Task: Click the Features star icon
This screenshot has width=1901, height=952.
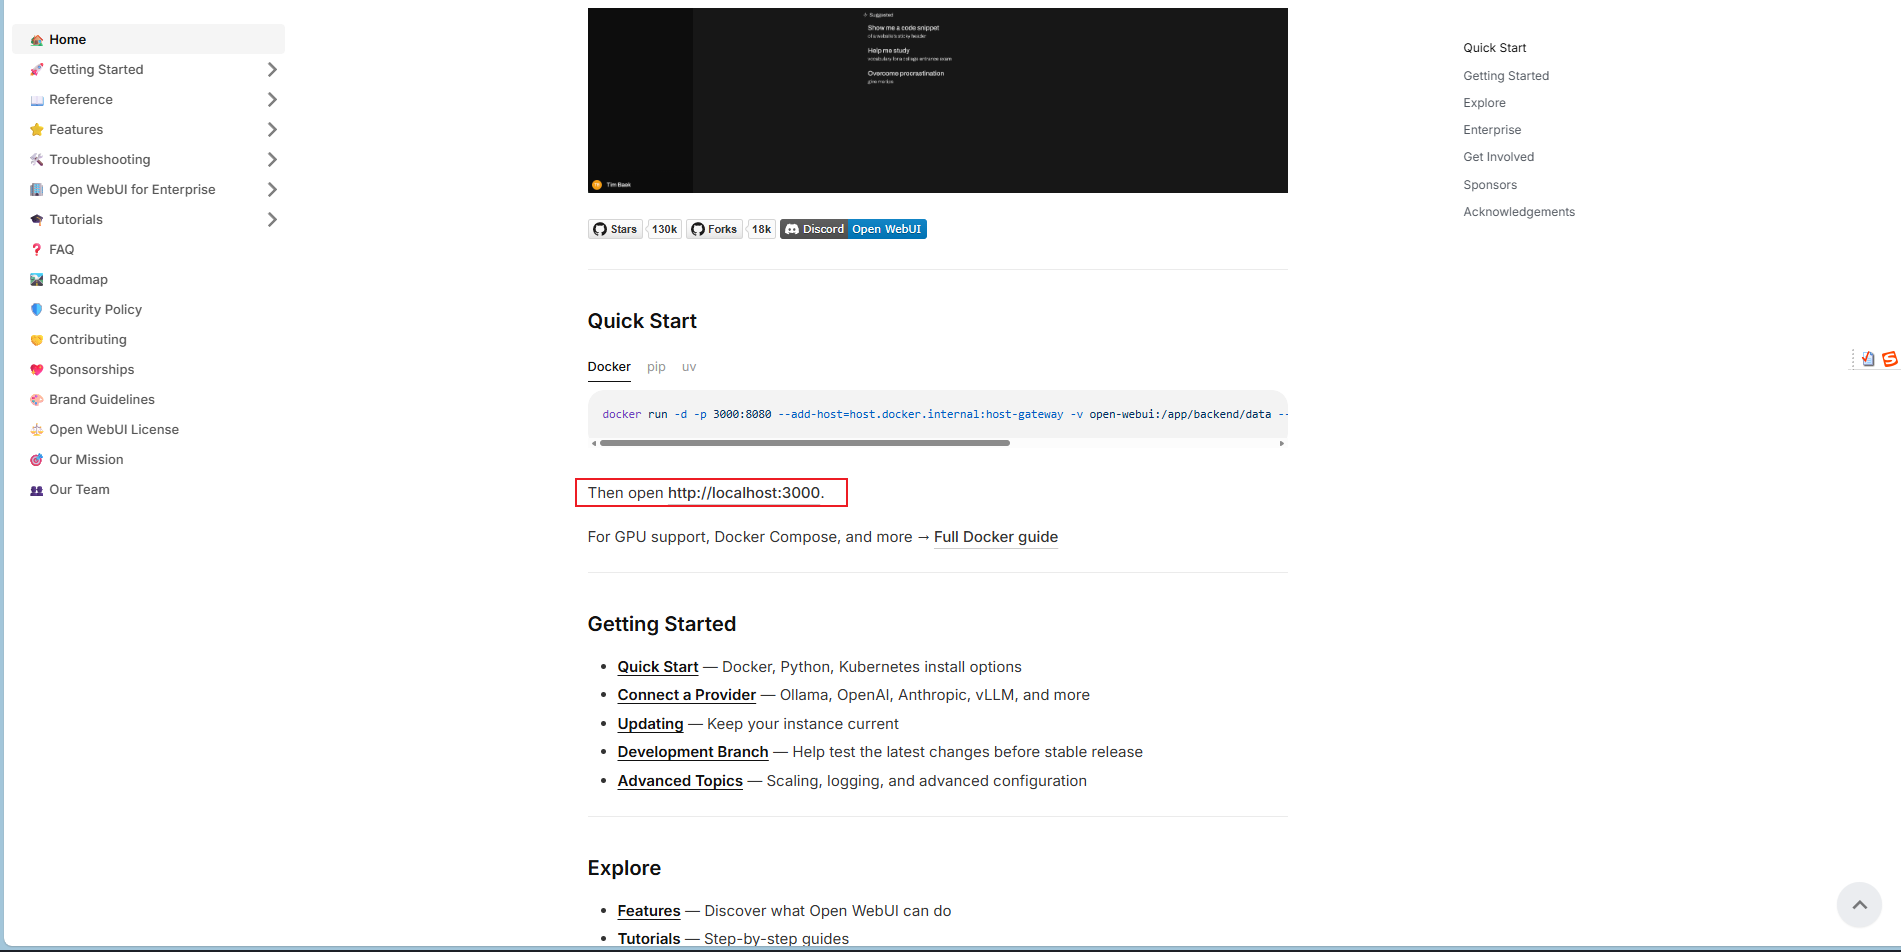Action: pos(37,130)
